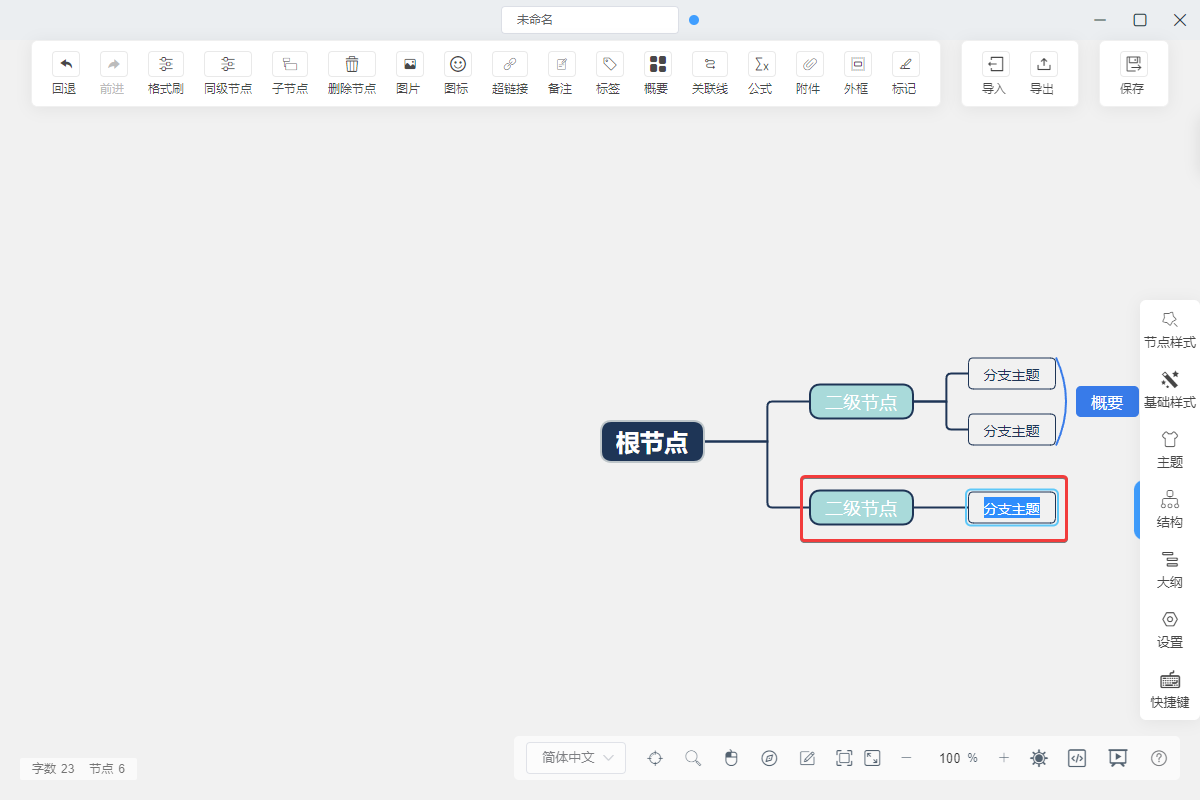Open the 图标 emoji picker

[x=457, y=73]
